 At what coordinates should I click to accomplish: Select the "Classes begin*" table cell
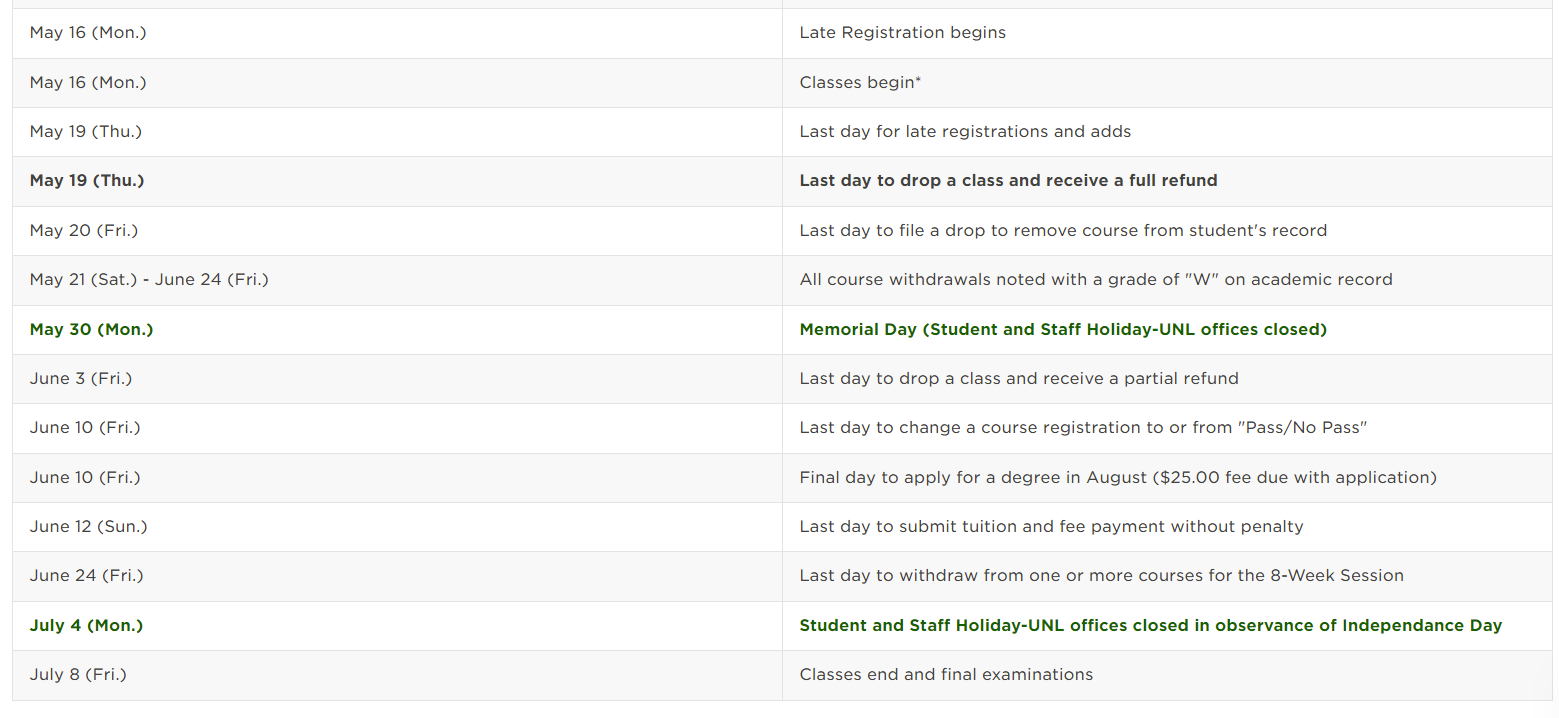[x=860, y=82]
